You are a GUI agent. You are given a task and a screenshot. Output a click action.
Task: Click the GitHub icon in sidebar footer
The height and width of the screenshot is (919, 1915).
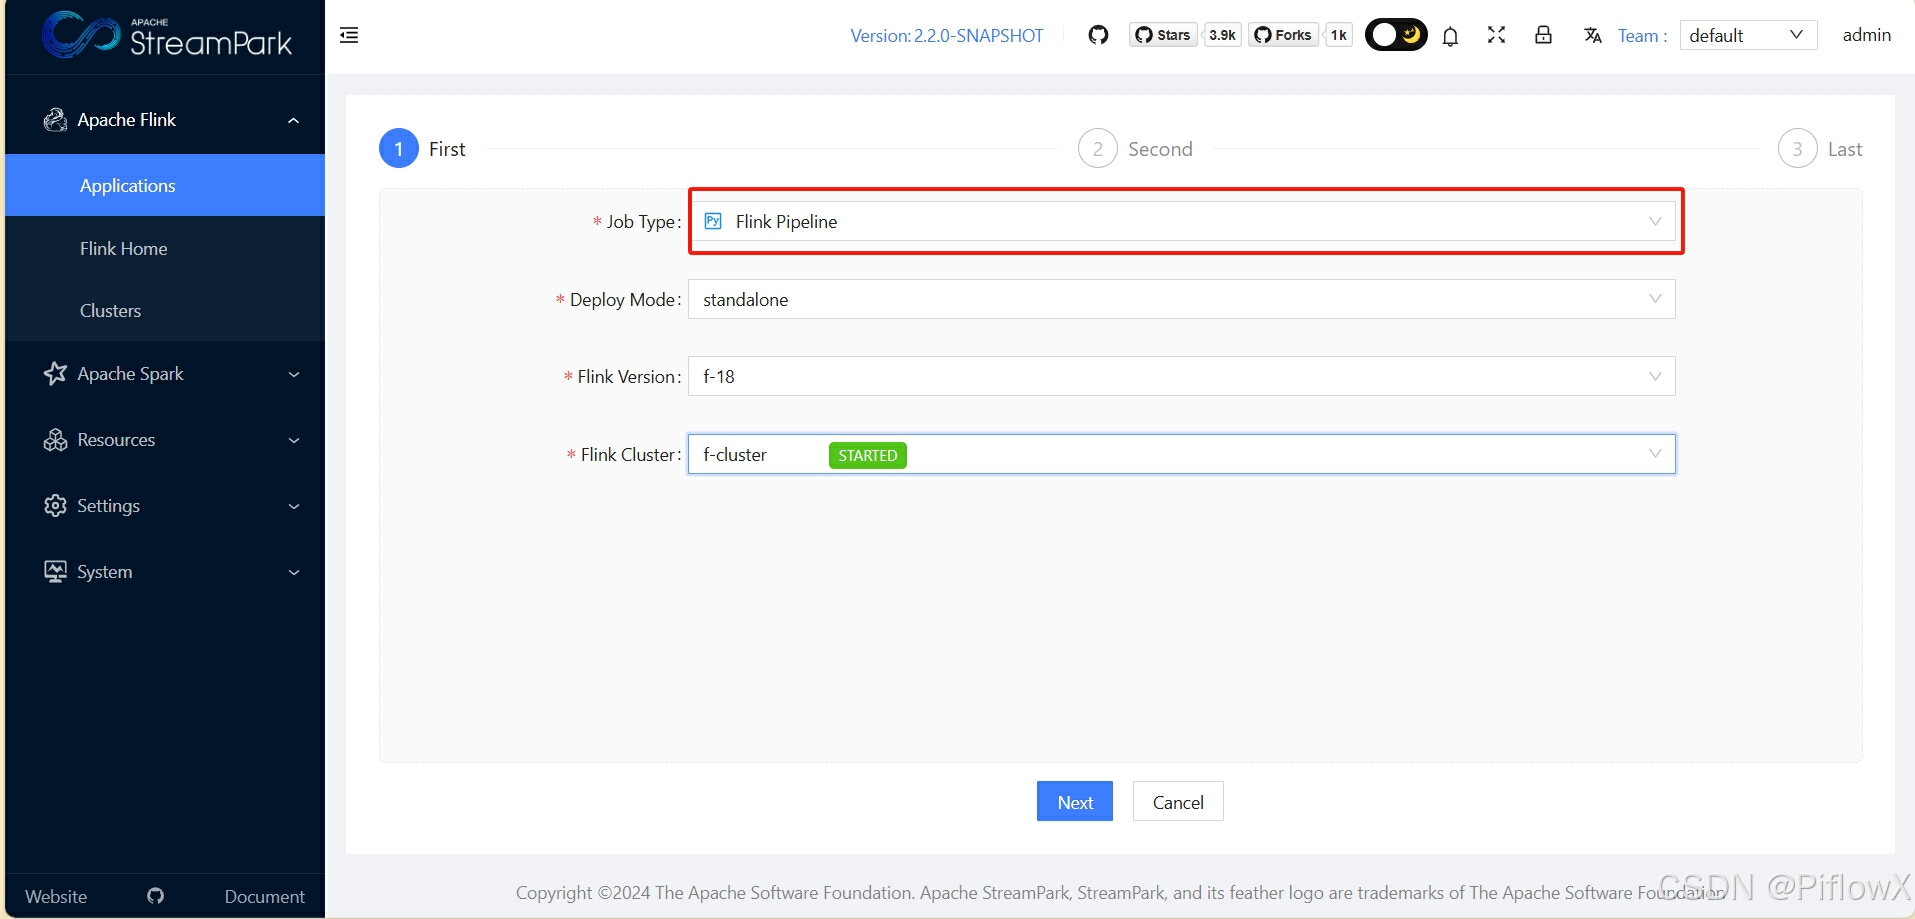[x=155, y=896]
